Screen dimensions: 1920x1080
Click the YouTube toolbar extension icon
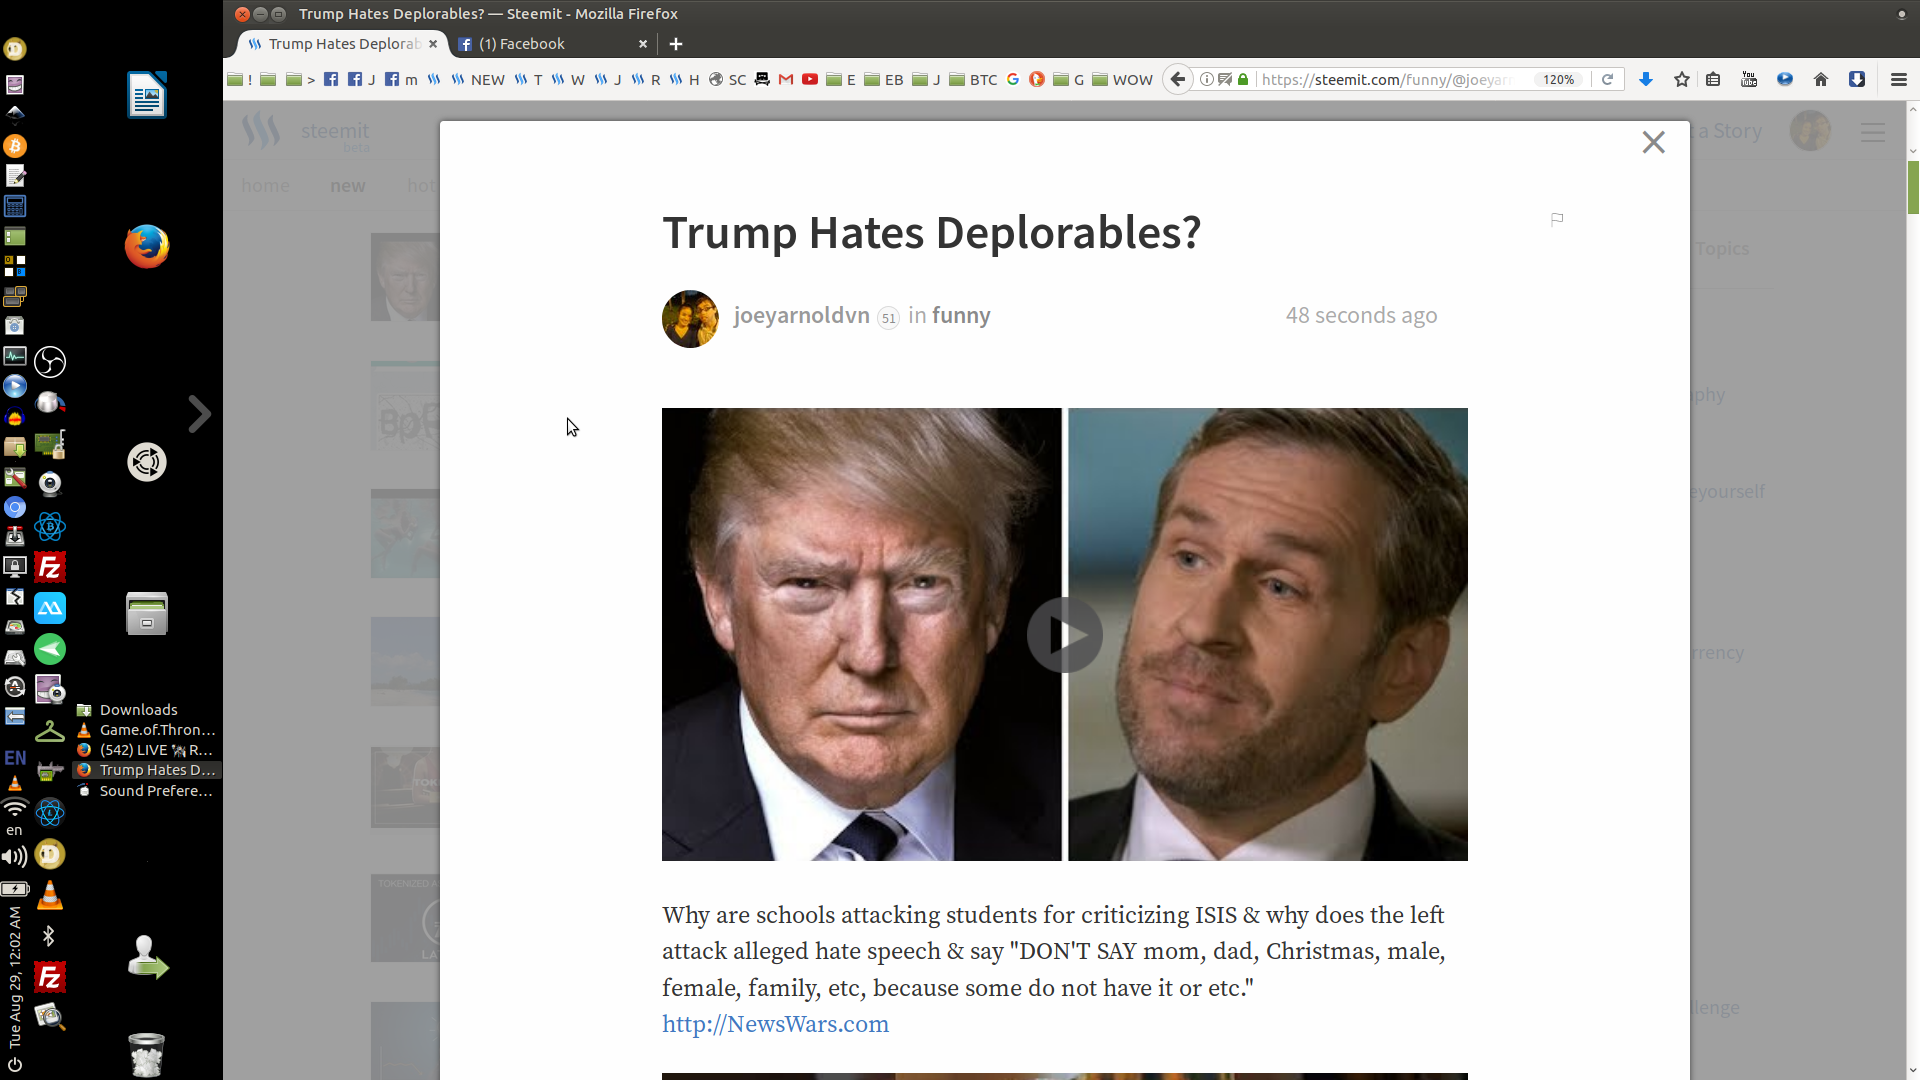pos(1749,79)
